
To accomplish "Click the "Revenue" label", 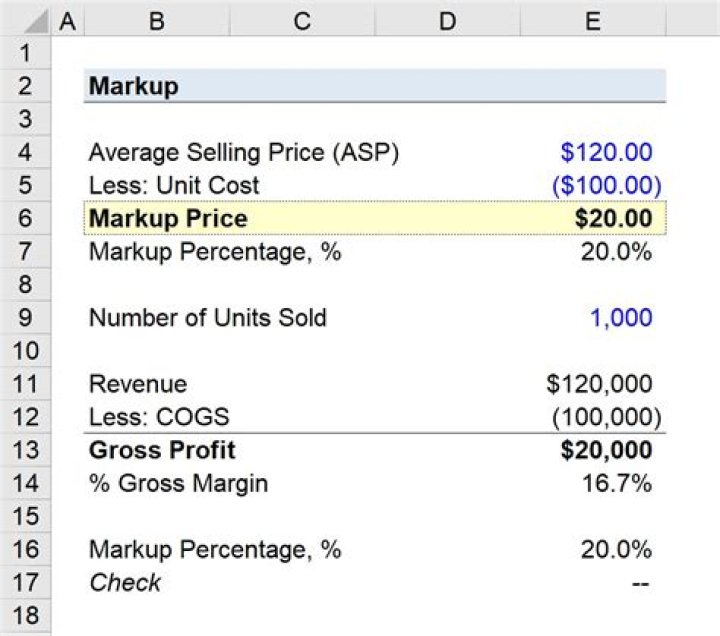I will 138,384.
